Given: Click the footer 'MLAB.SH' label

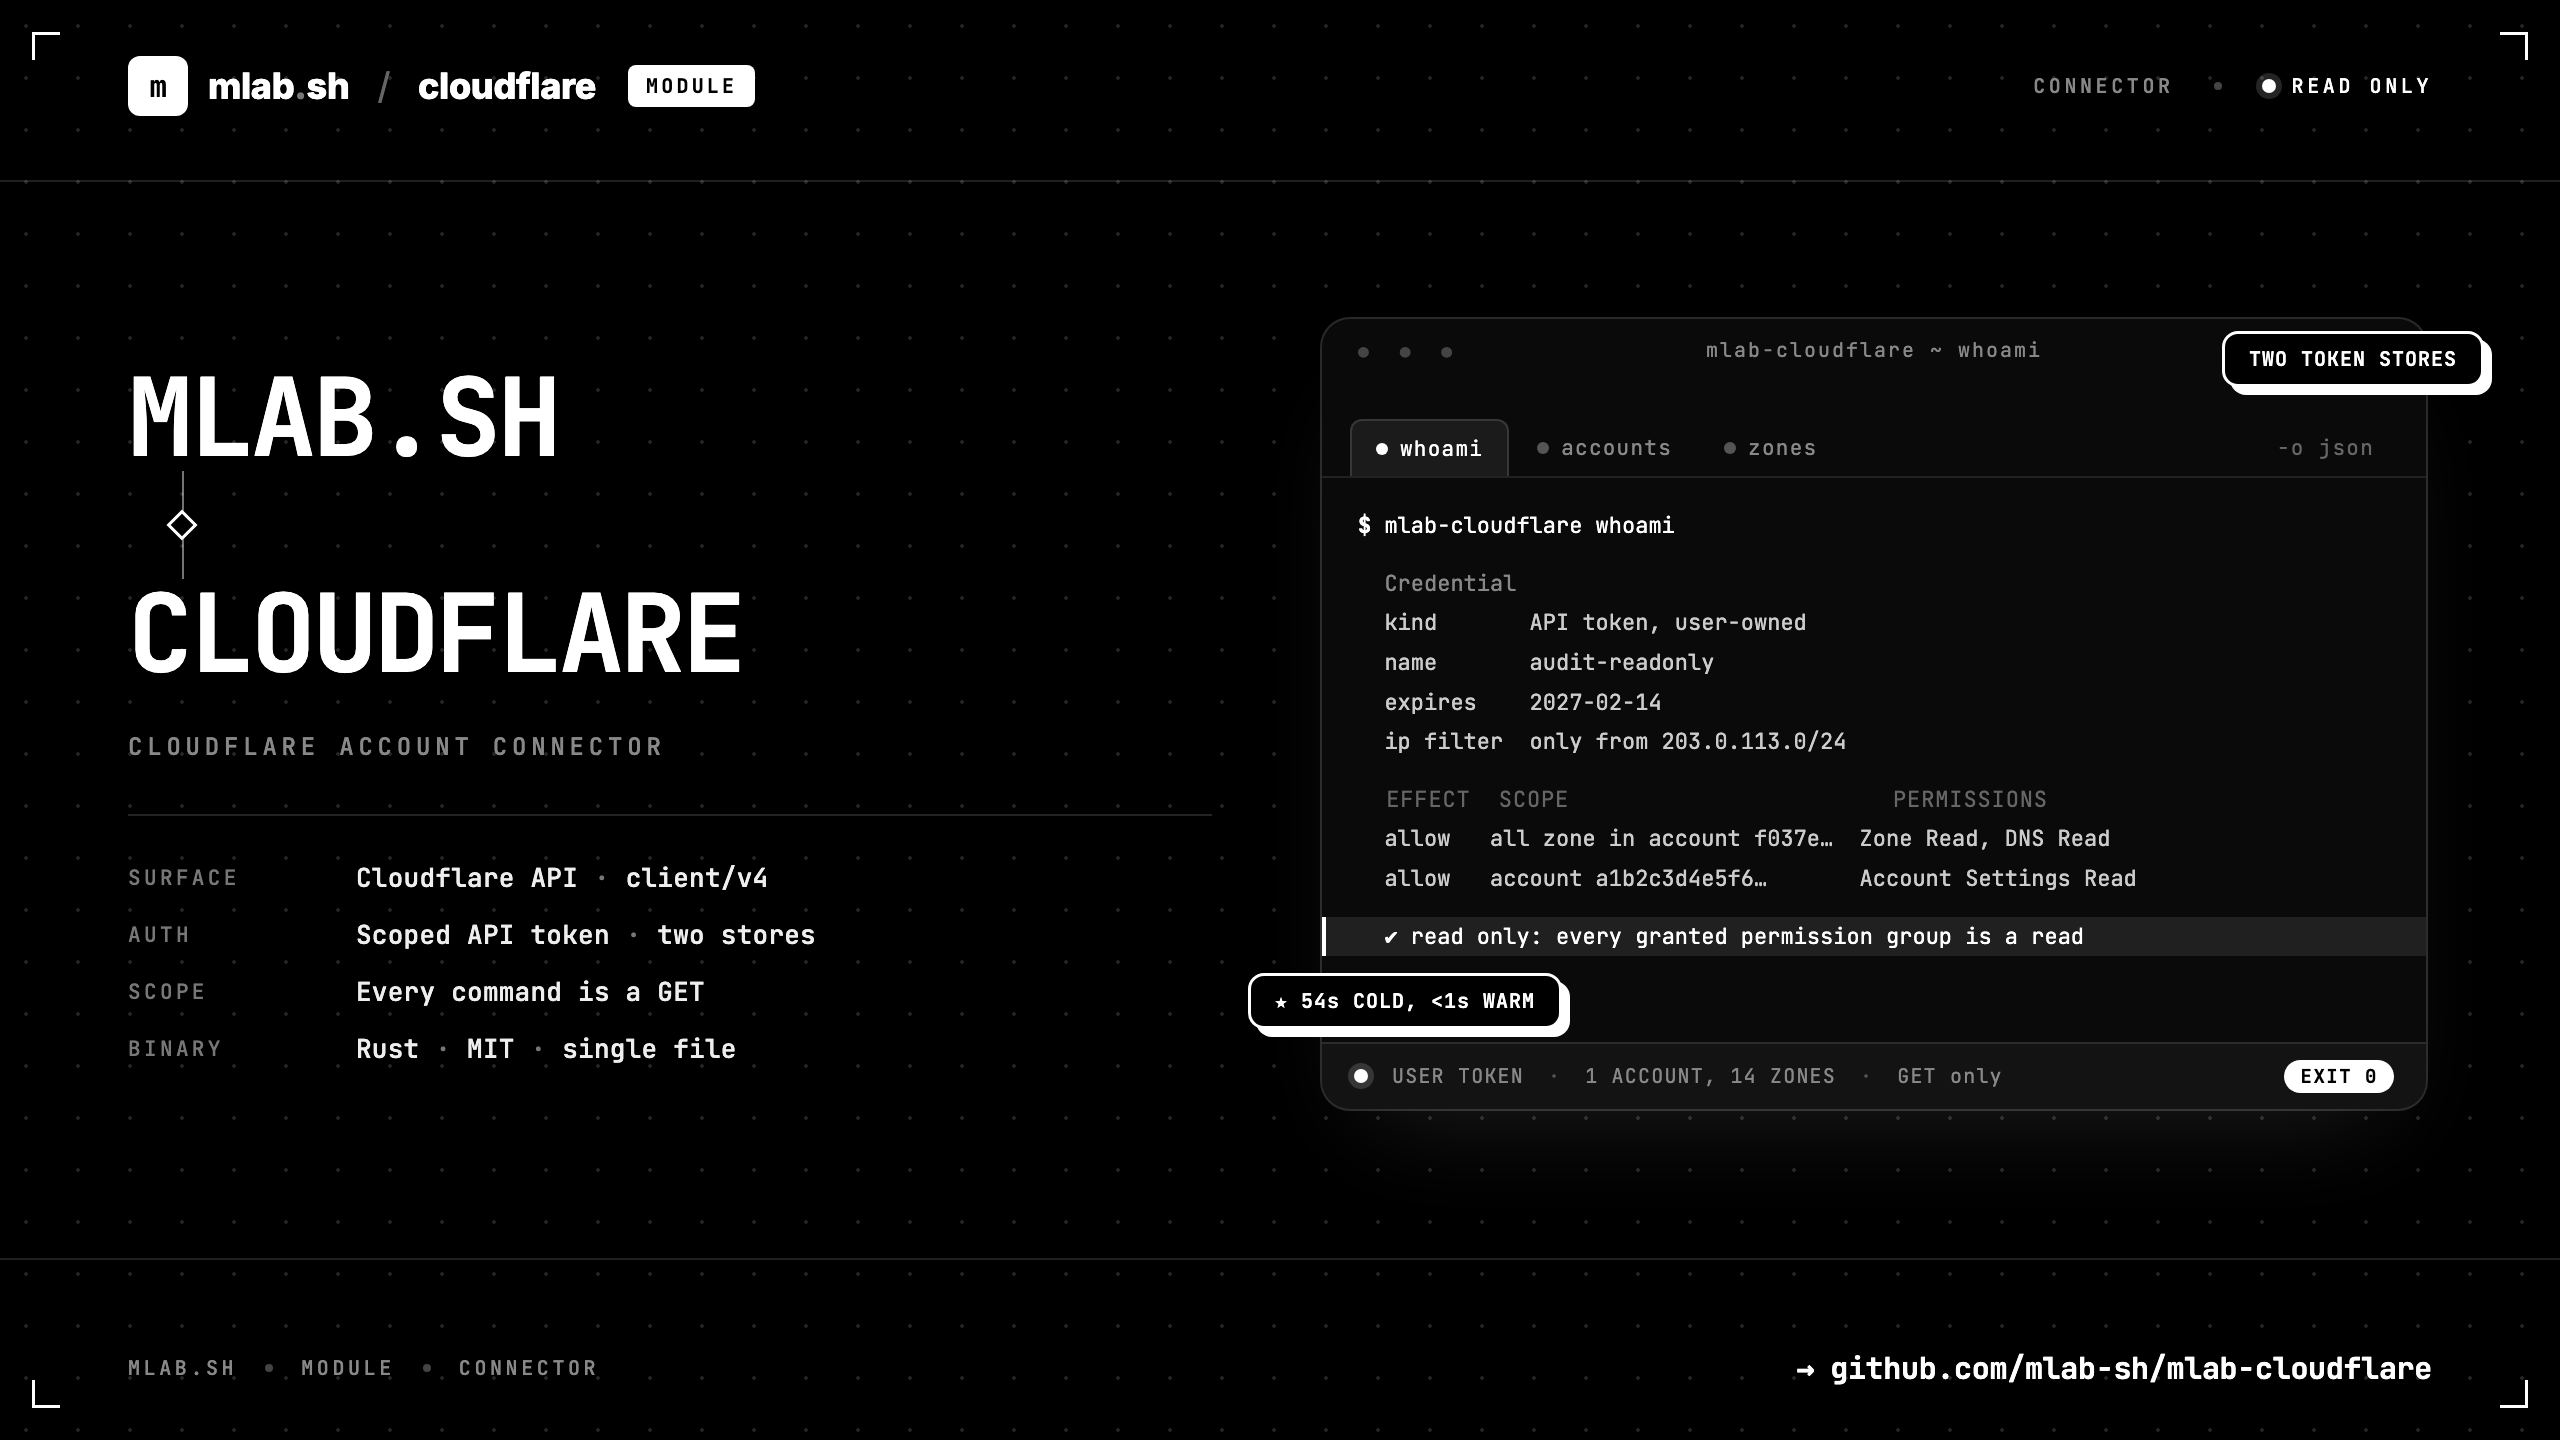Looking at the screenshot, I should point(181,1368).
